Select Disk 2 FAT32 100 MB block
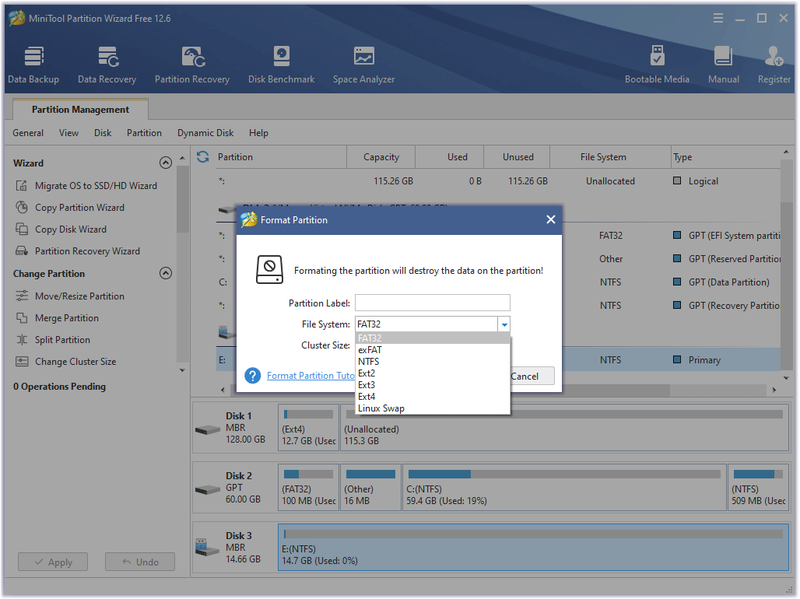The height and width of the screenshot is (599, 800). pos(308,487)
